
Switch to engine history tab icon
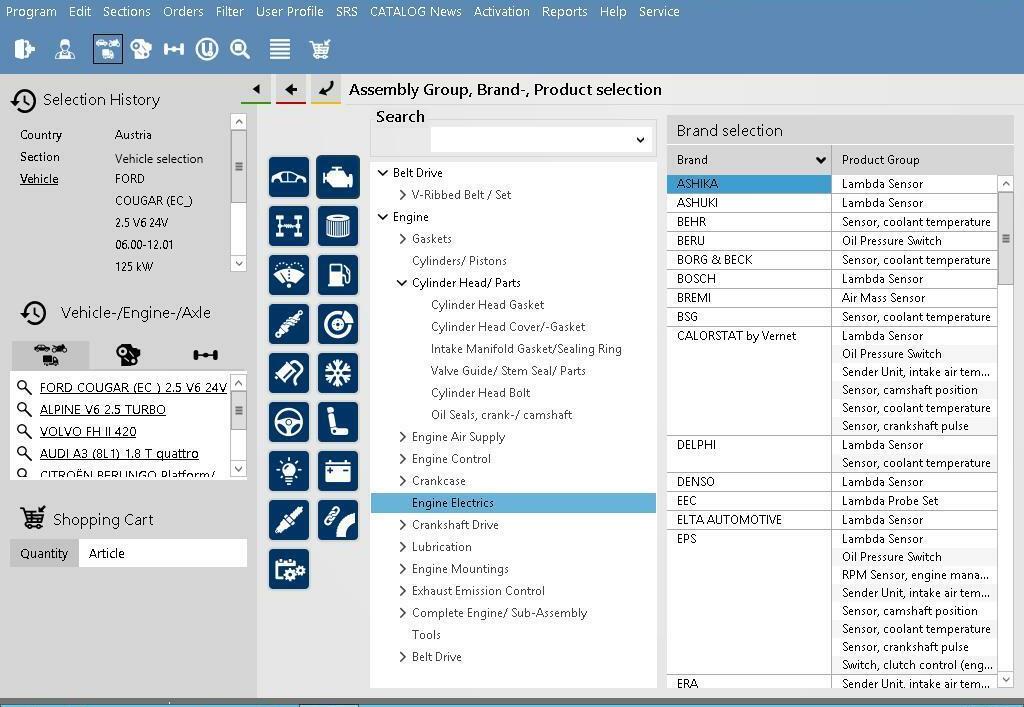click(x=128, y=354)
